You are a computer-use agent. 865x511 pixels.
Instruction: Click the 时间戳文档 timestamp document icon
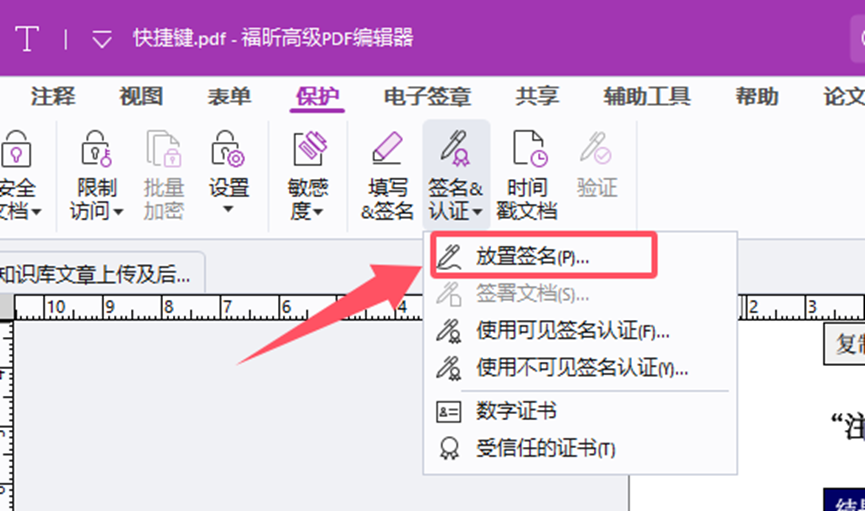528,150
